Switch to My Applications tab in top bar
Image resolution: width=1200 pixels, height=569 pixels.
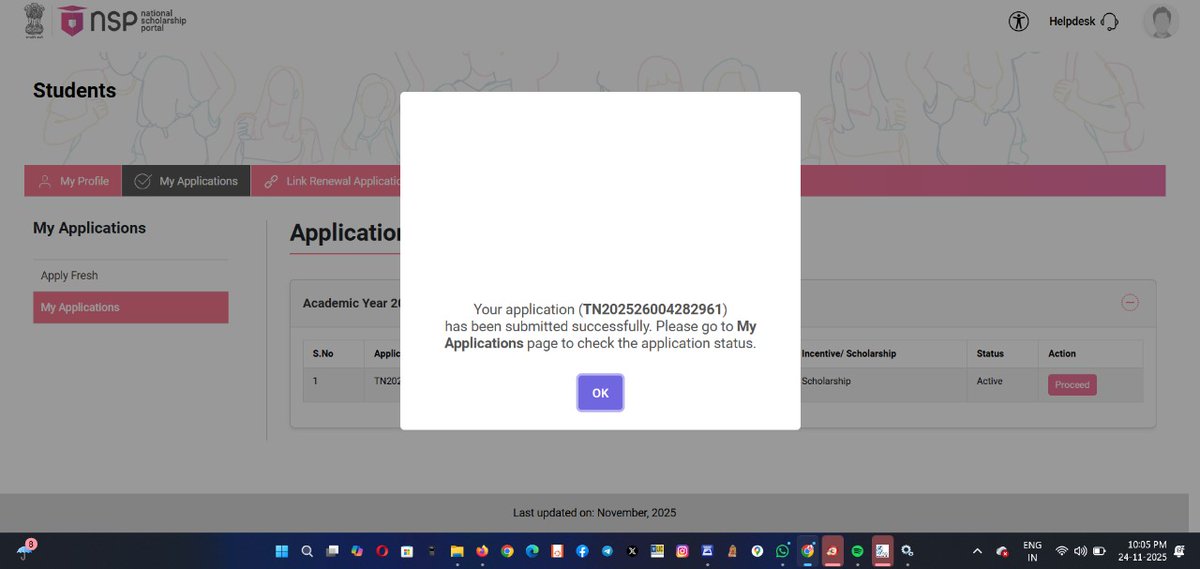click(186, 181)
